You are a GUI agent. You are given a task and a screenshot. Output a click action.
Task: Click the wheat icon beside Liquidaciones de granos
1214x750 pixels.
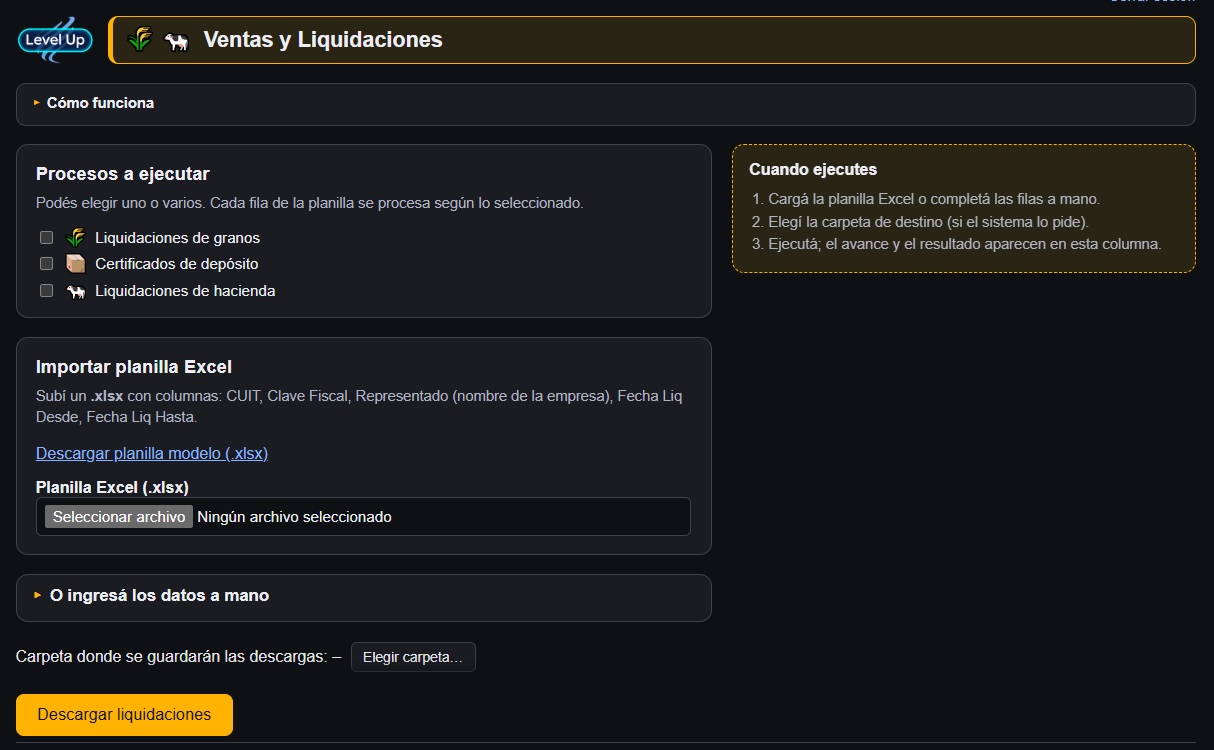75,238
